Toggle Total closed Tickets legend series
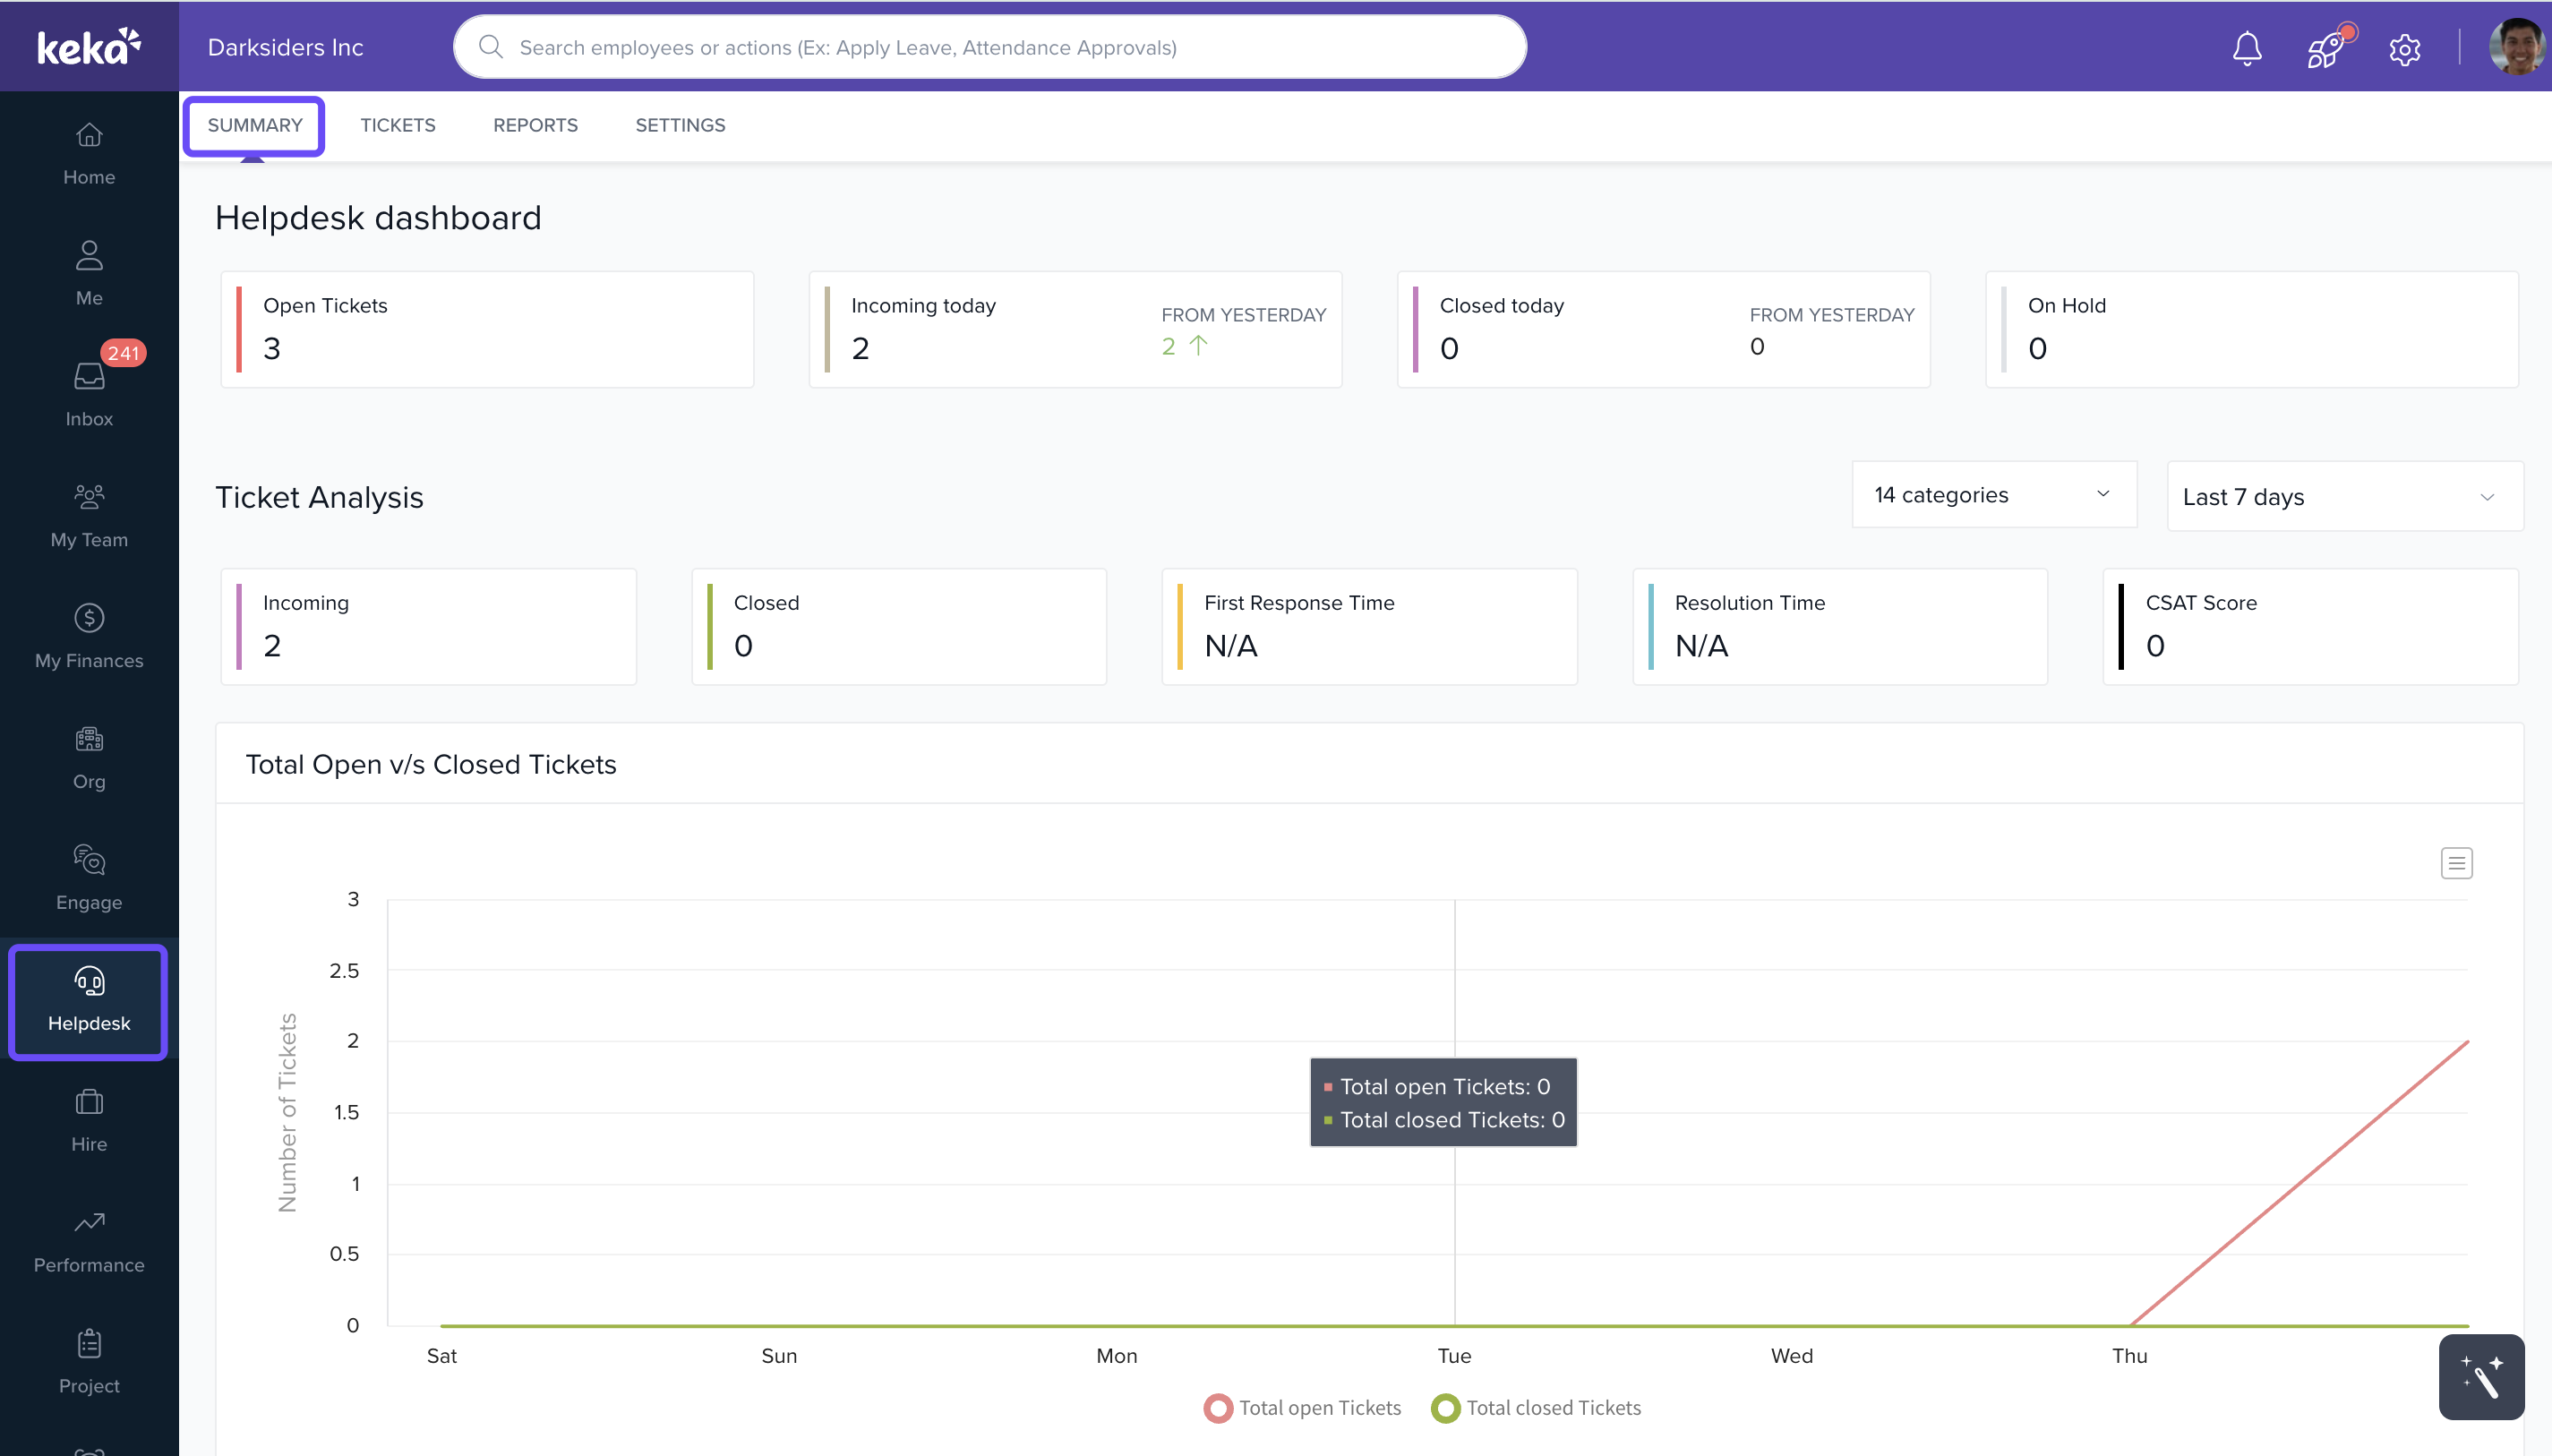This screenshot has height=1456, width=2552. [1536, 1407]
